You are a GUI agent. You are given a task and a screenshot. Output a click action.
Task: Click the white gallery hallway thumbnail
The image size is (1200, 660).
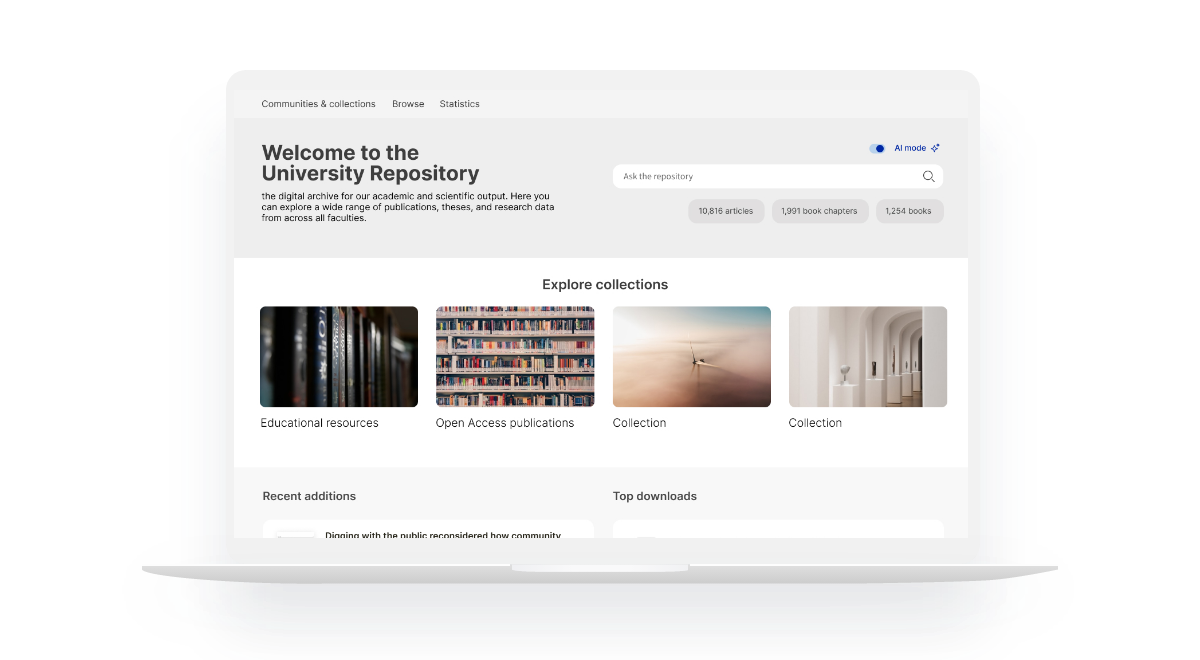pyautogui.click(x=868, y=356)
